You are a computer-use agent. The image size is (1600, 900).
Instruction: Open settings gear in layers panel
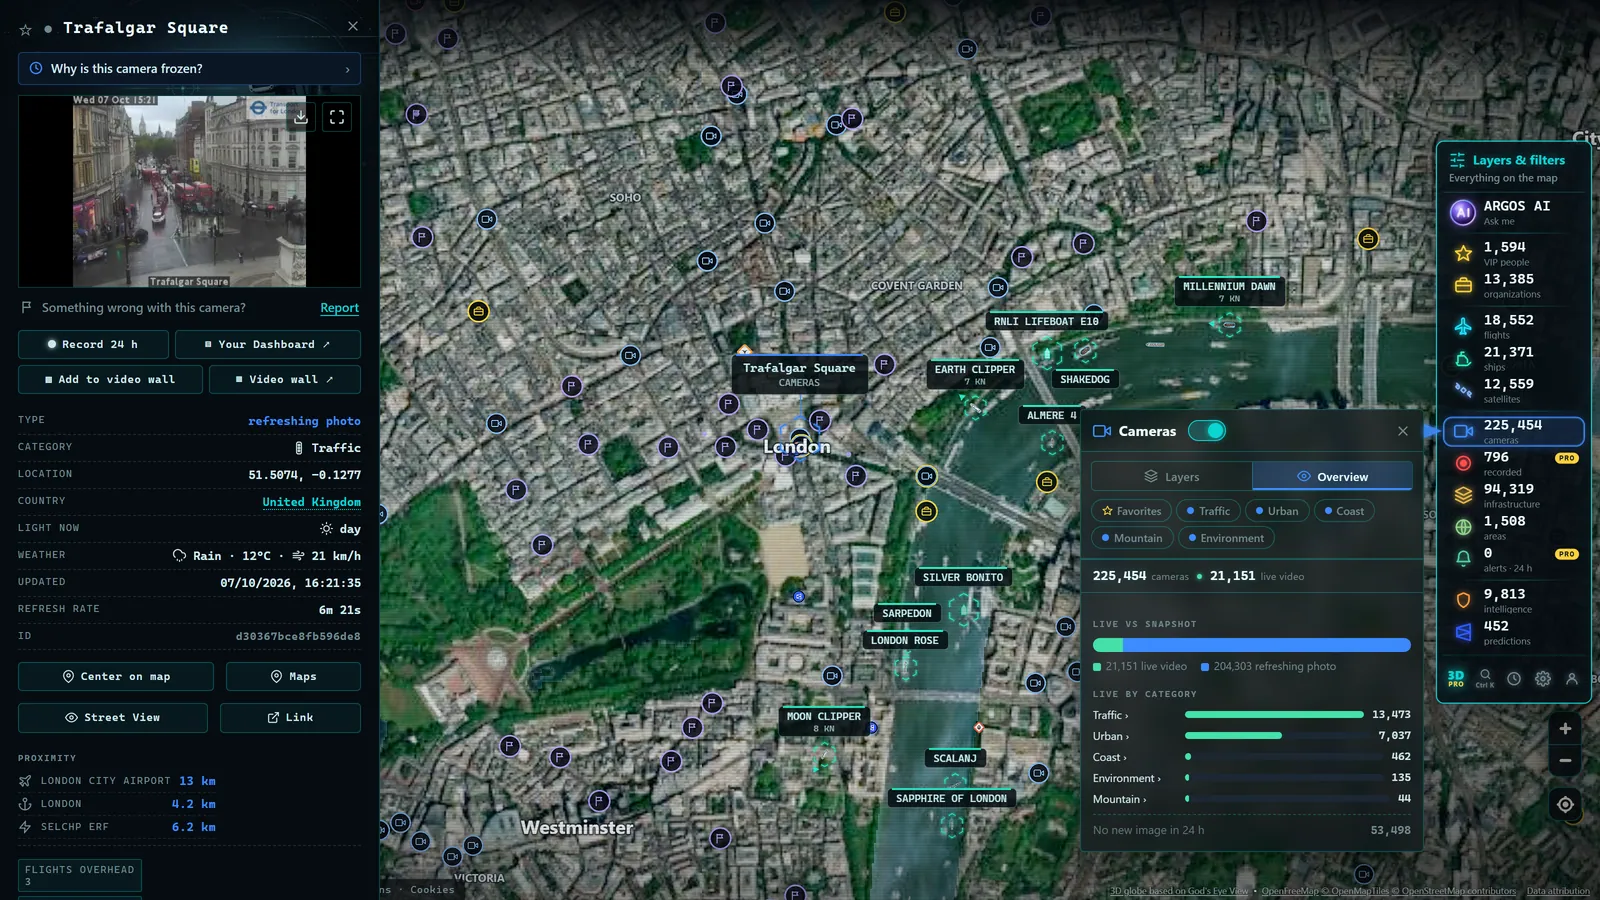click(1543, 679)
